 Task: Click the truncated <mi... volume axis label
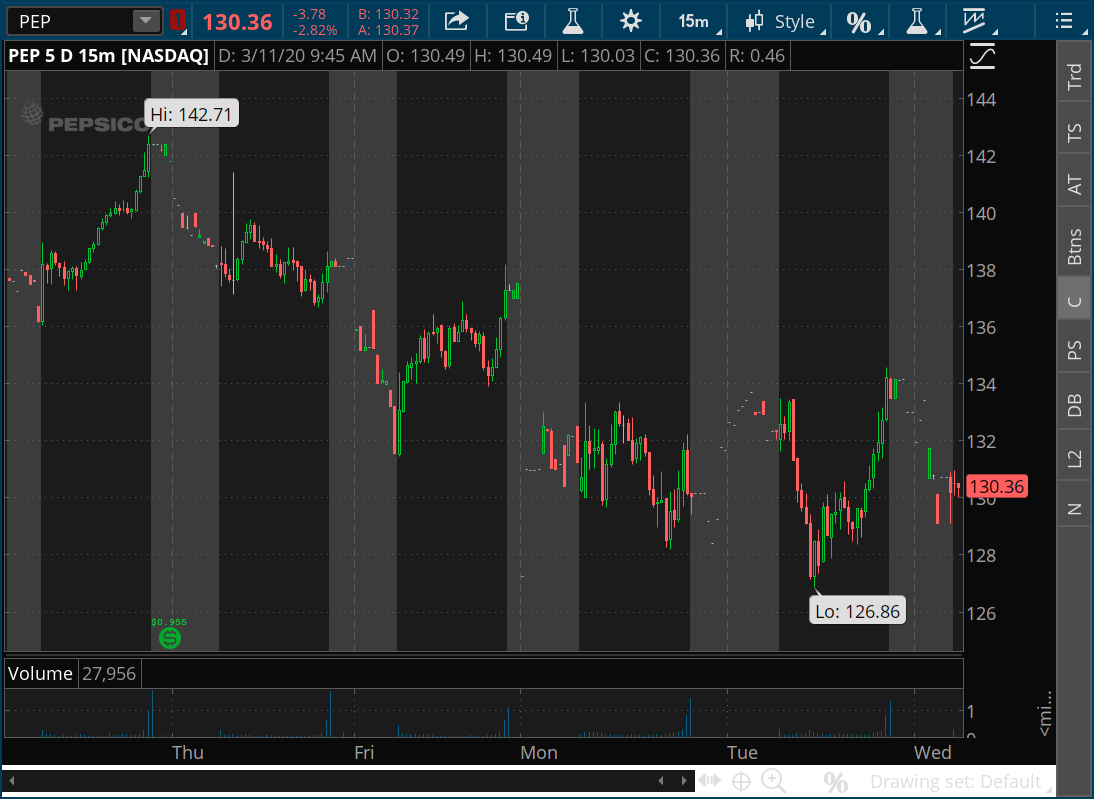[1045, 713]
